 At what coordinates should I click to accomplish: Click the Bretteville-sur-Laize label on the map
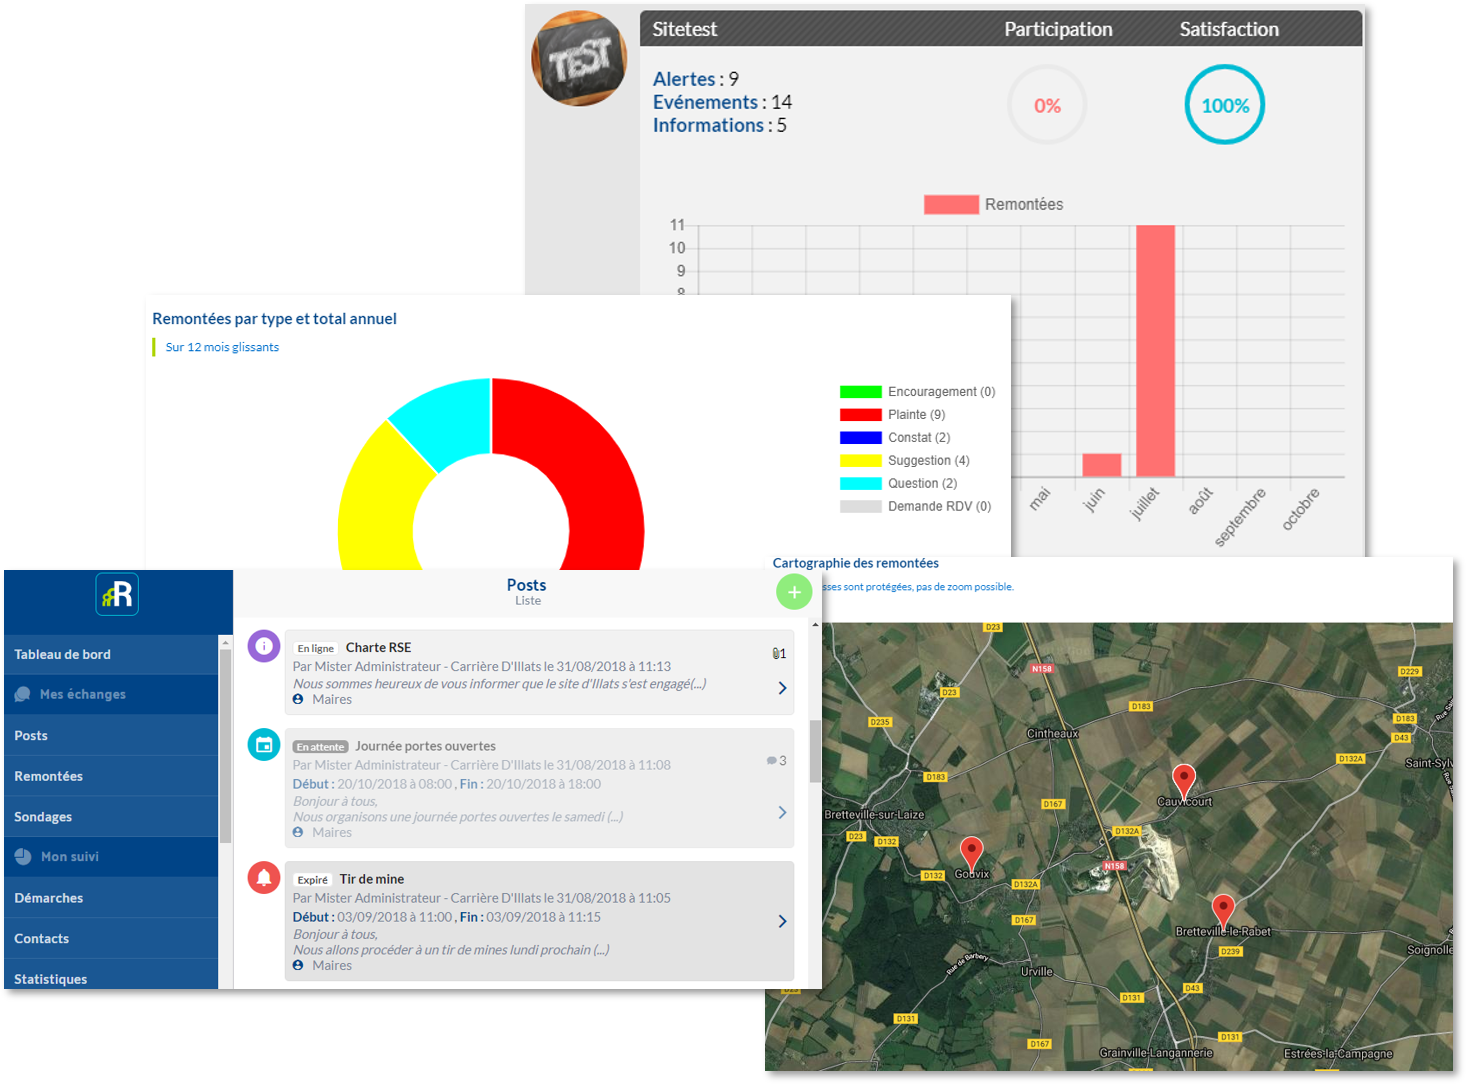(874, 814)
